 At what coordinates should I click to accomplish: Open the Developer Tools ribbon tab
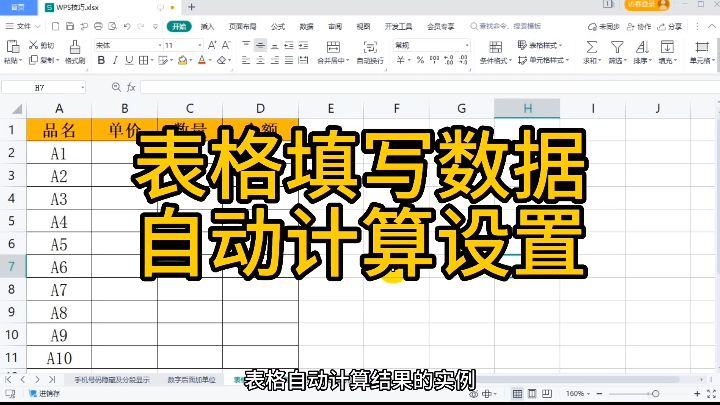tap(398, 26)
